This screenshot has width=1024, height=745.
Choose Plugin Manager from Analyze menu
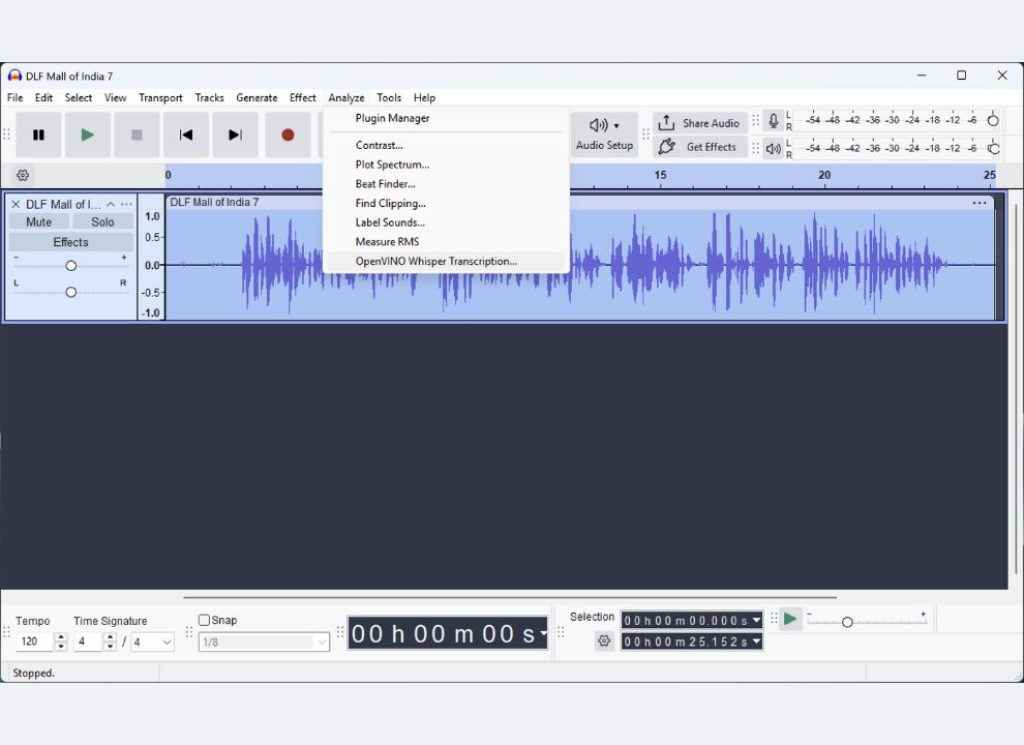click(446, 118)
